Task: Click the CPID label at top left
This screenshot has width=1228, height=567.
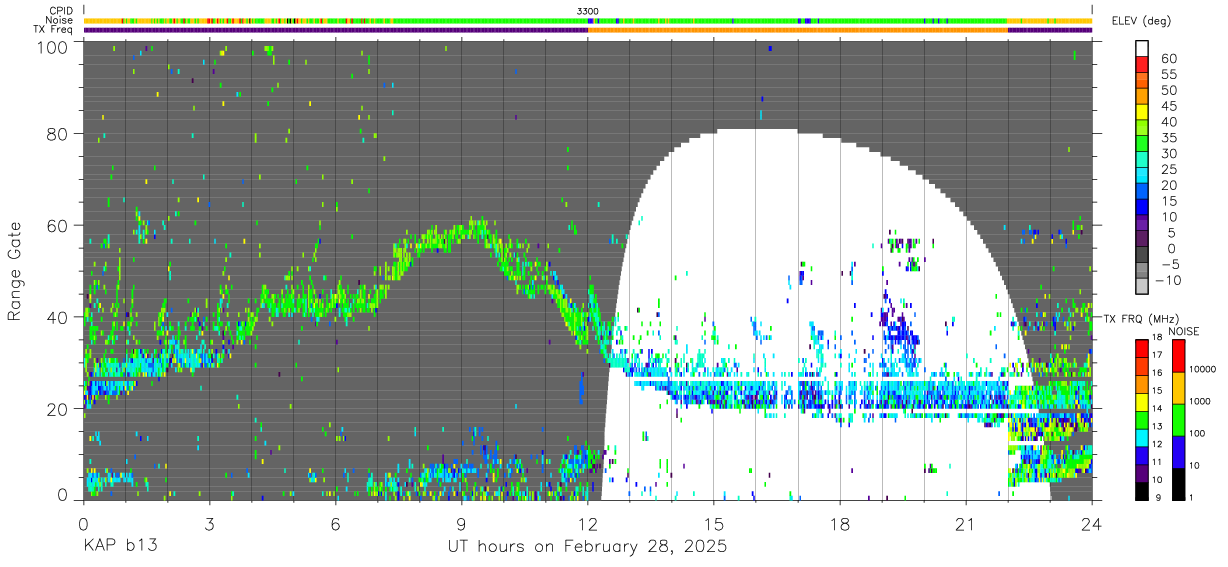Action: click(60, 11)
